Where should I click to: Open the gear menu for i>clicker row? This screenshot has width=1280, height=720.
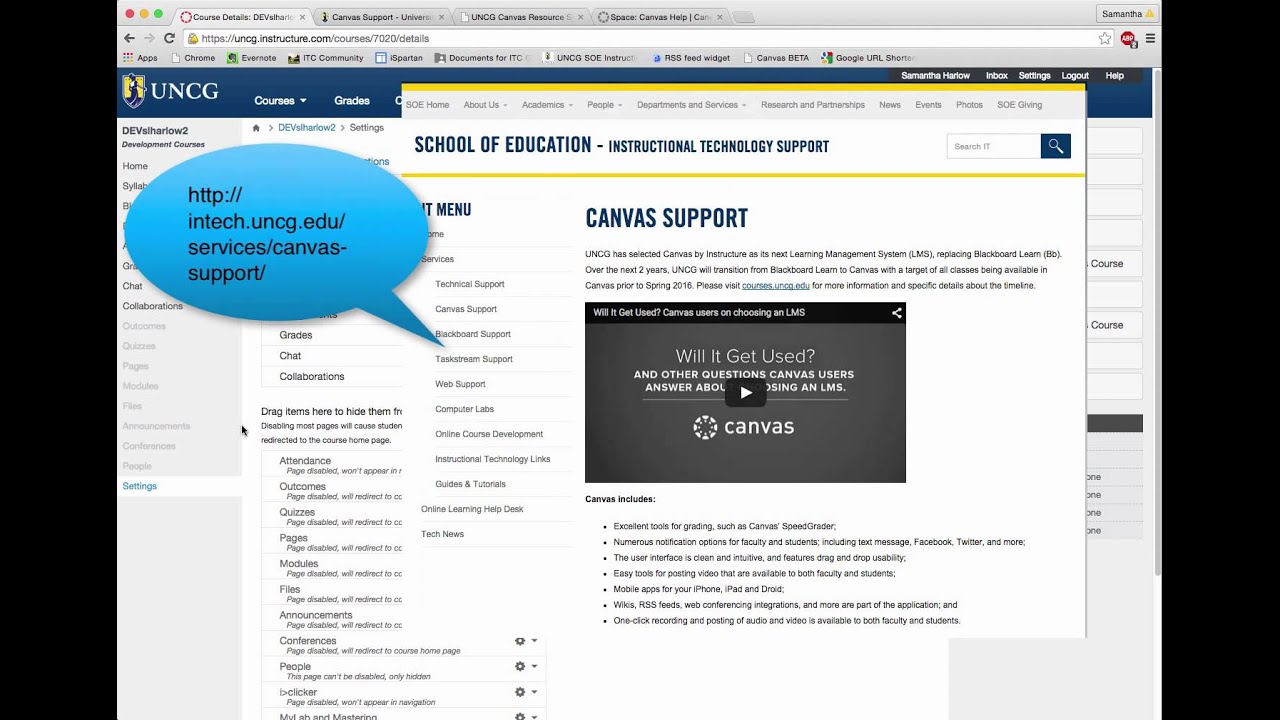click(526, 692)
